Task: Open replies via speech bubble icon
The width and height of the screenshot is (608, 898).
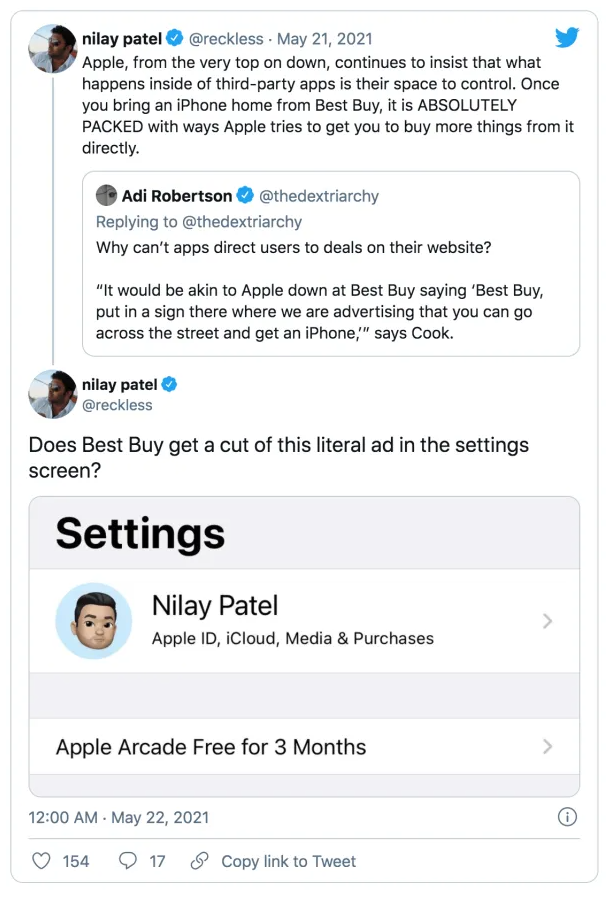Action: point(128,861)
